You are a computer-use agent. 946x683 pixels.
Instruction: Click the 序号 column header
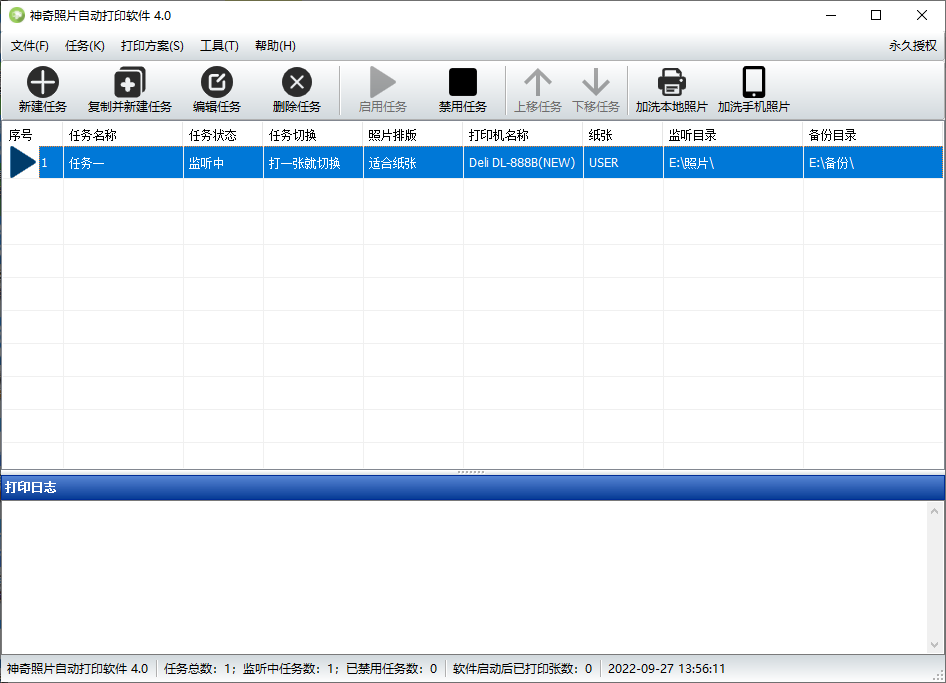33,135
